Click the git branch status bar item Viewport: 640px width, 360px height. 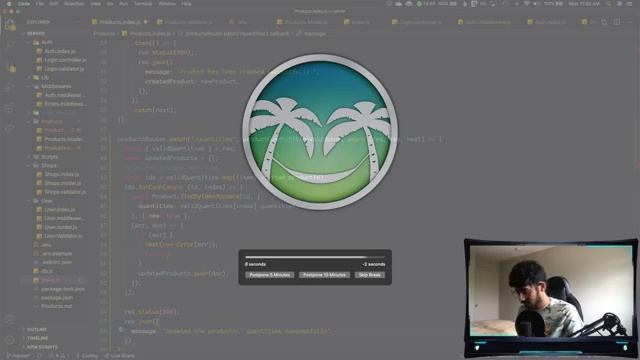tap(18, 356)
